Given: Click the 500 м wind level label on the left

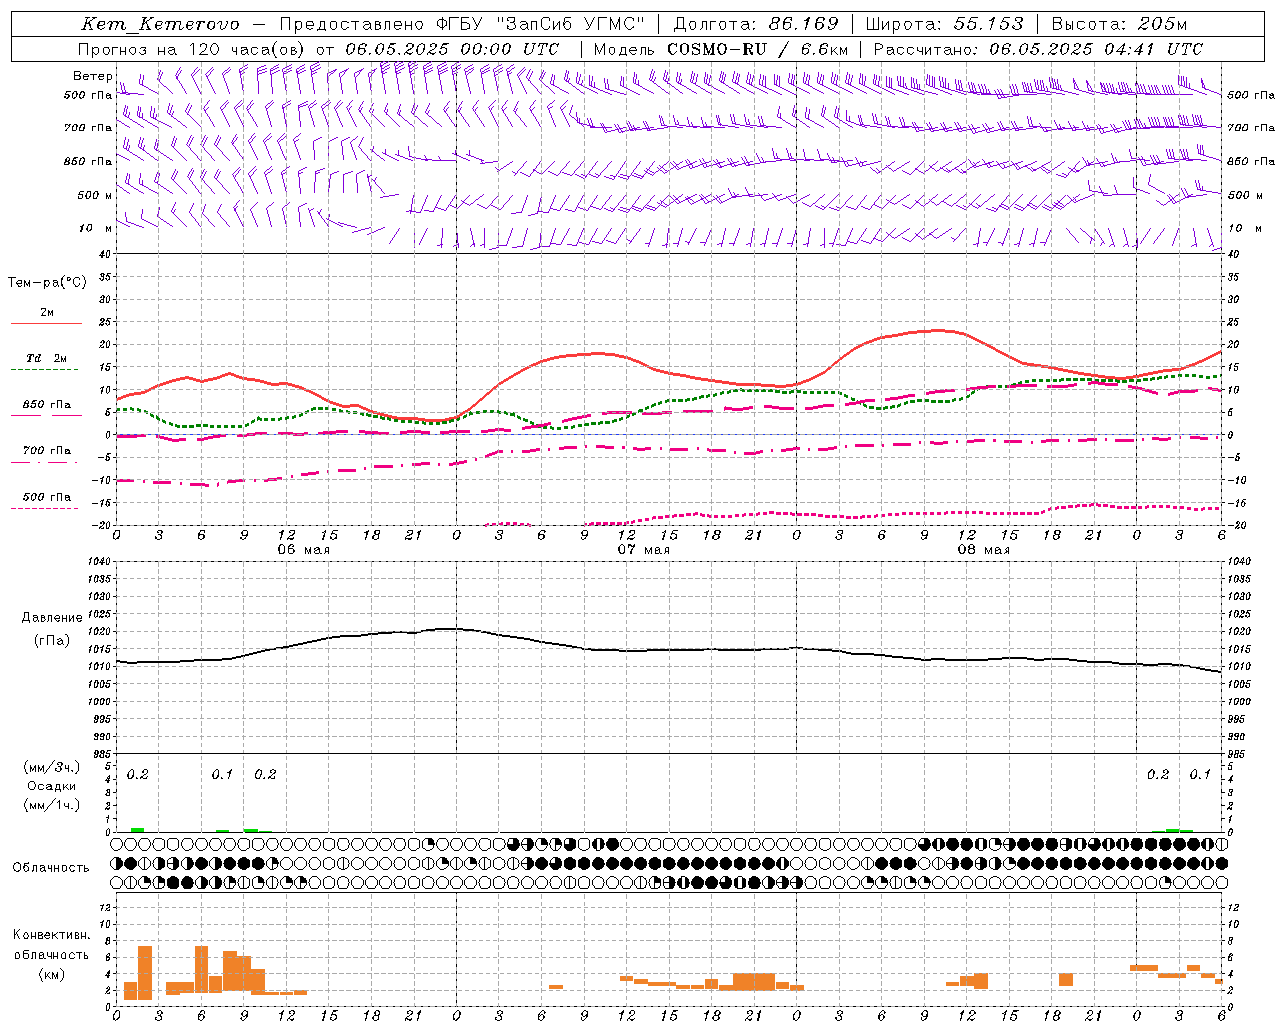Looking at the screenshot, I should pos(96,195).
